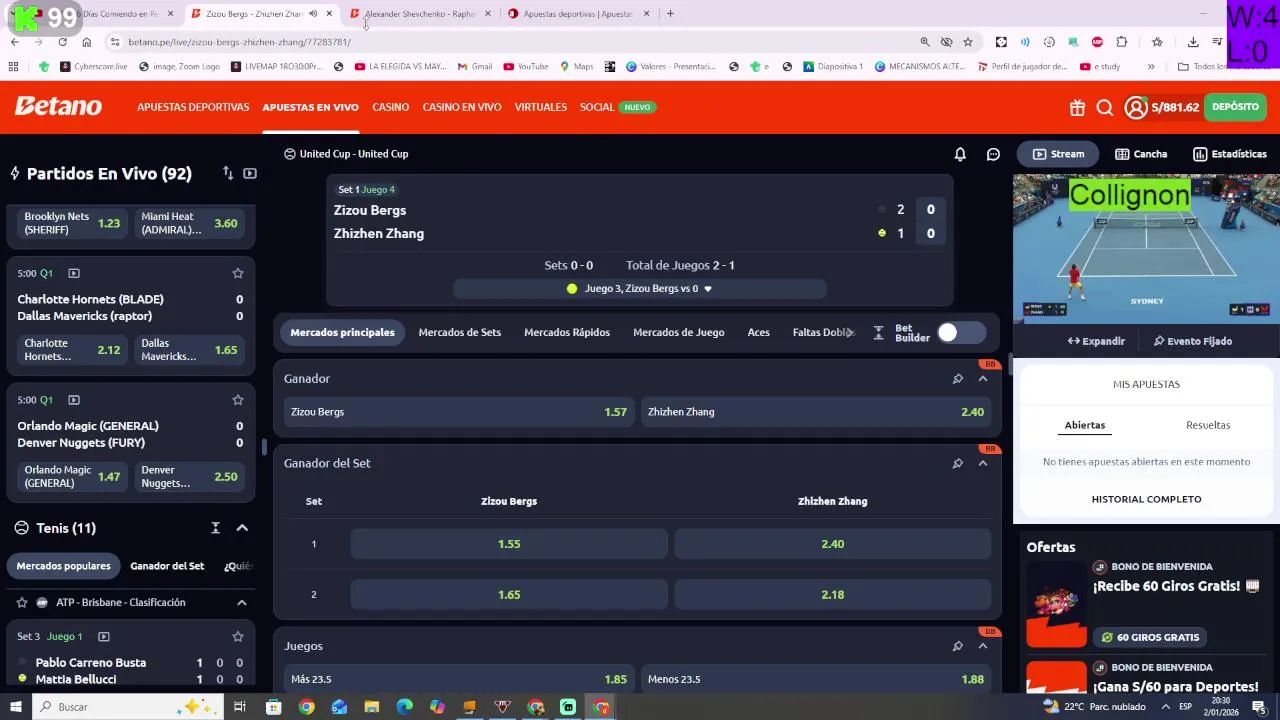This screenshot has height=720, width=1280.
Task: Toggle live stream view icon next to Partidos En Vivo
Action: [x=250, y=173]
